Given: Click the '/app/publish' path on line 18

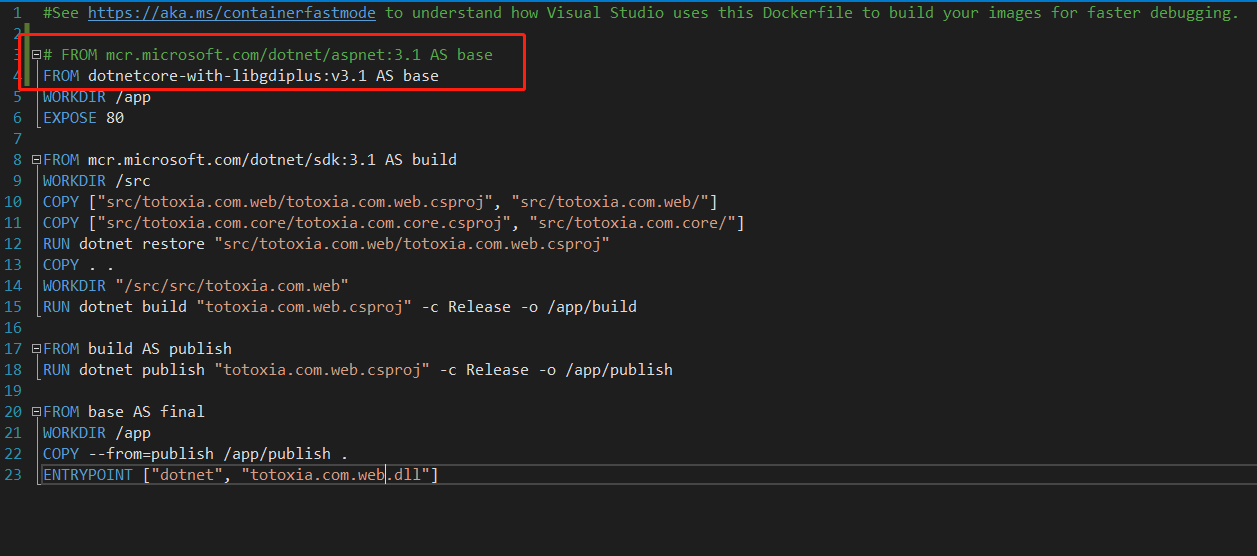Looking at the screenshot, I should pyautogui.click(x=619, y=370).
